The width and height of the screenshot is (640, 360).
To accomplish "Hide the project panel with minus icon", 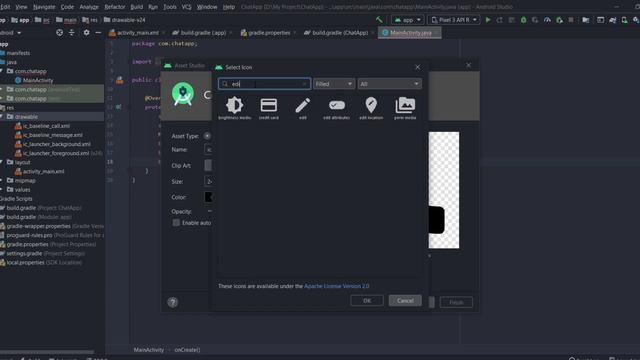I will tap(98, 33).
